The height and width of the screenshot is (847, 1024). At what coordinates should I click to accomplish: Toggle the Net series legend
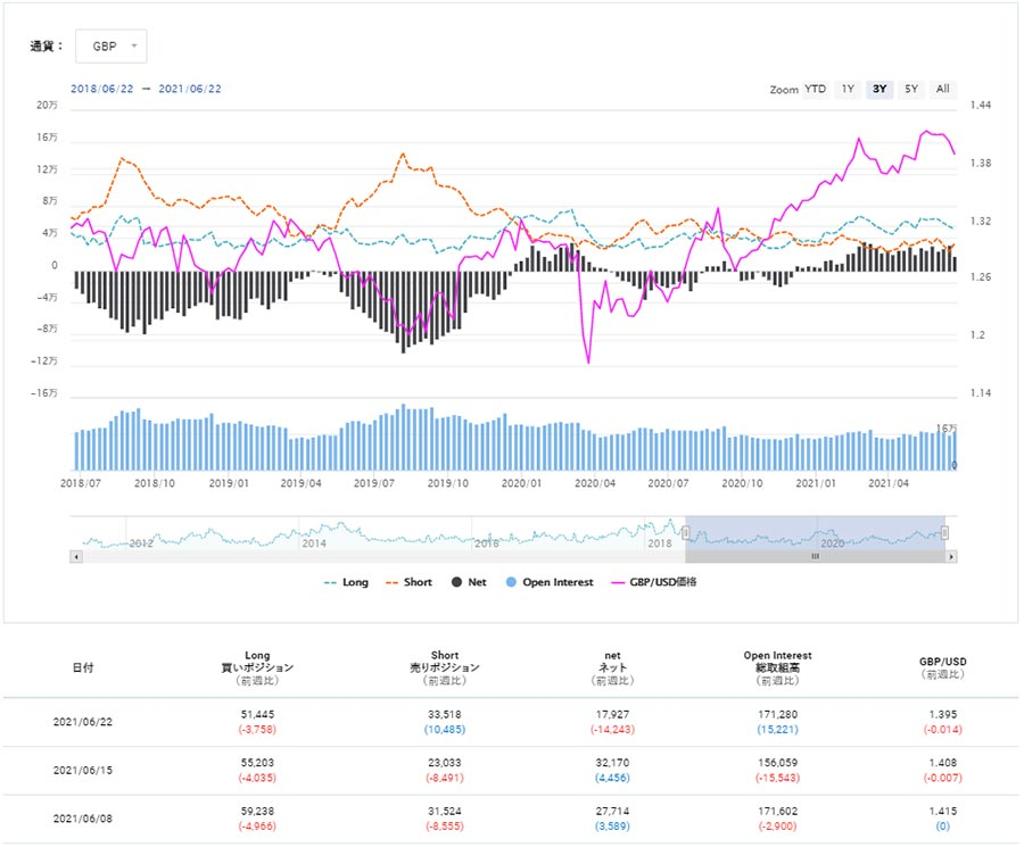(469, 582)
